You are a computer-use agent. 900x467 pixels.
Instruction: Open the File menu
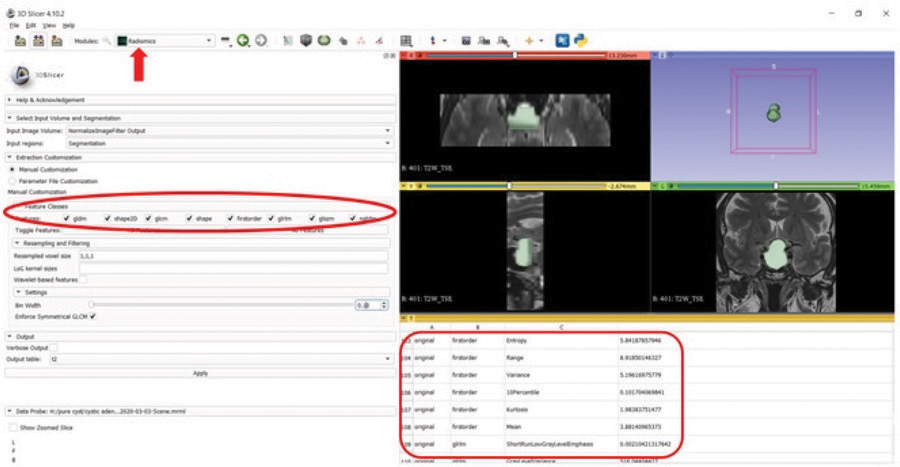point(14,24)
